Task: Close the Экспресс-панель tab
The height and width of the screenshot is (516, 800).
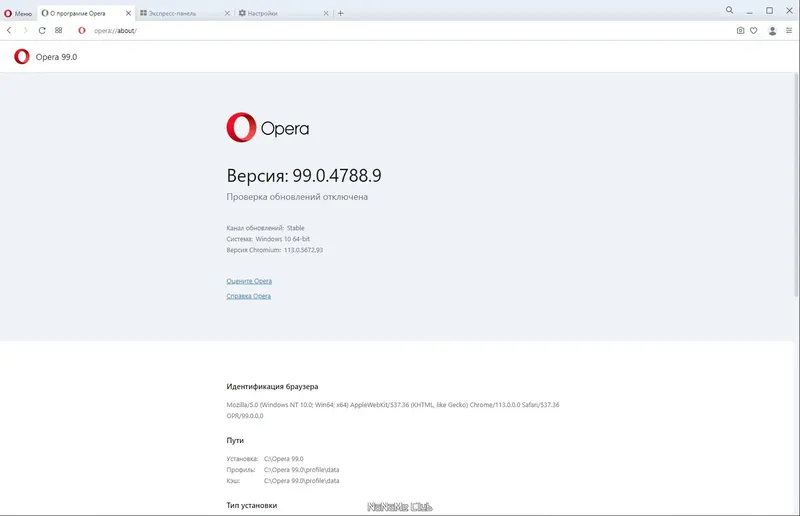Action: coord(228,13)
